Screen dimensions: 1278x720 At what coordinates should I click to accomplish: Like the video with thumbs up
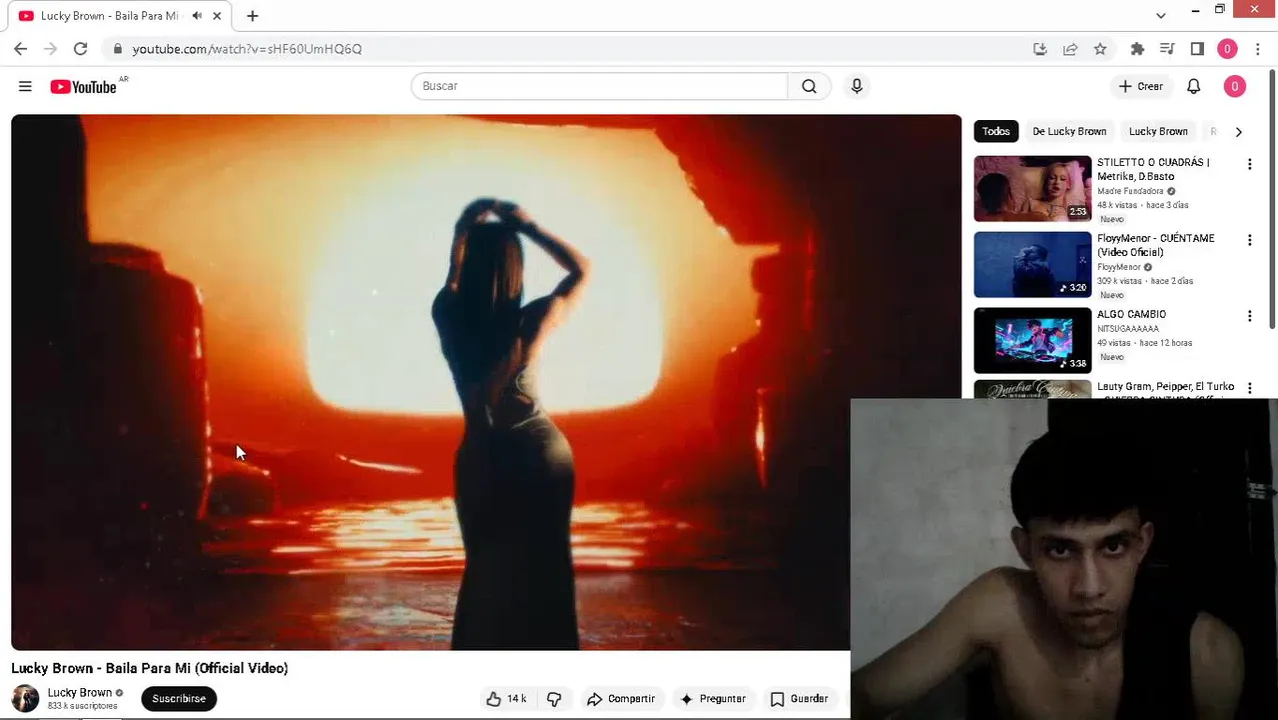pos(506,699)
